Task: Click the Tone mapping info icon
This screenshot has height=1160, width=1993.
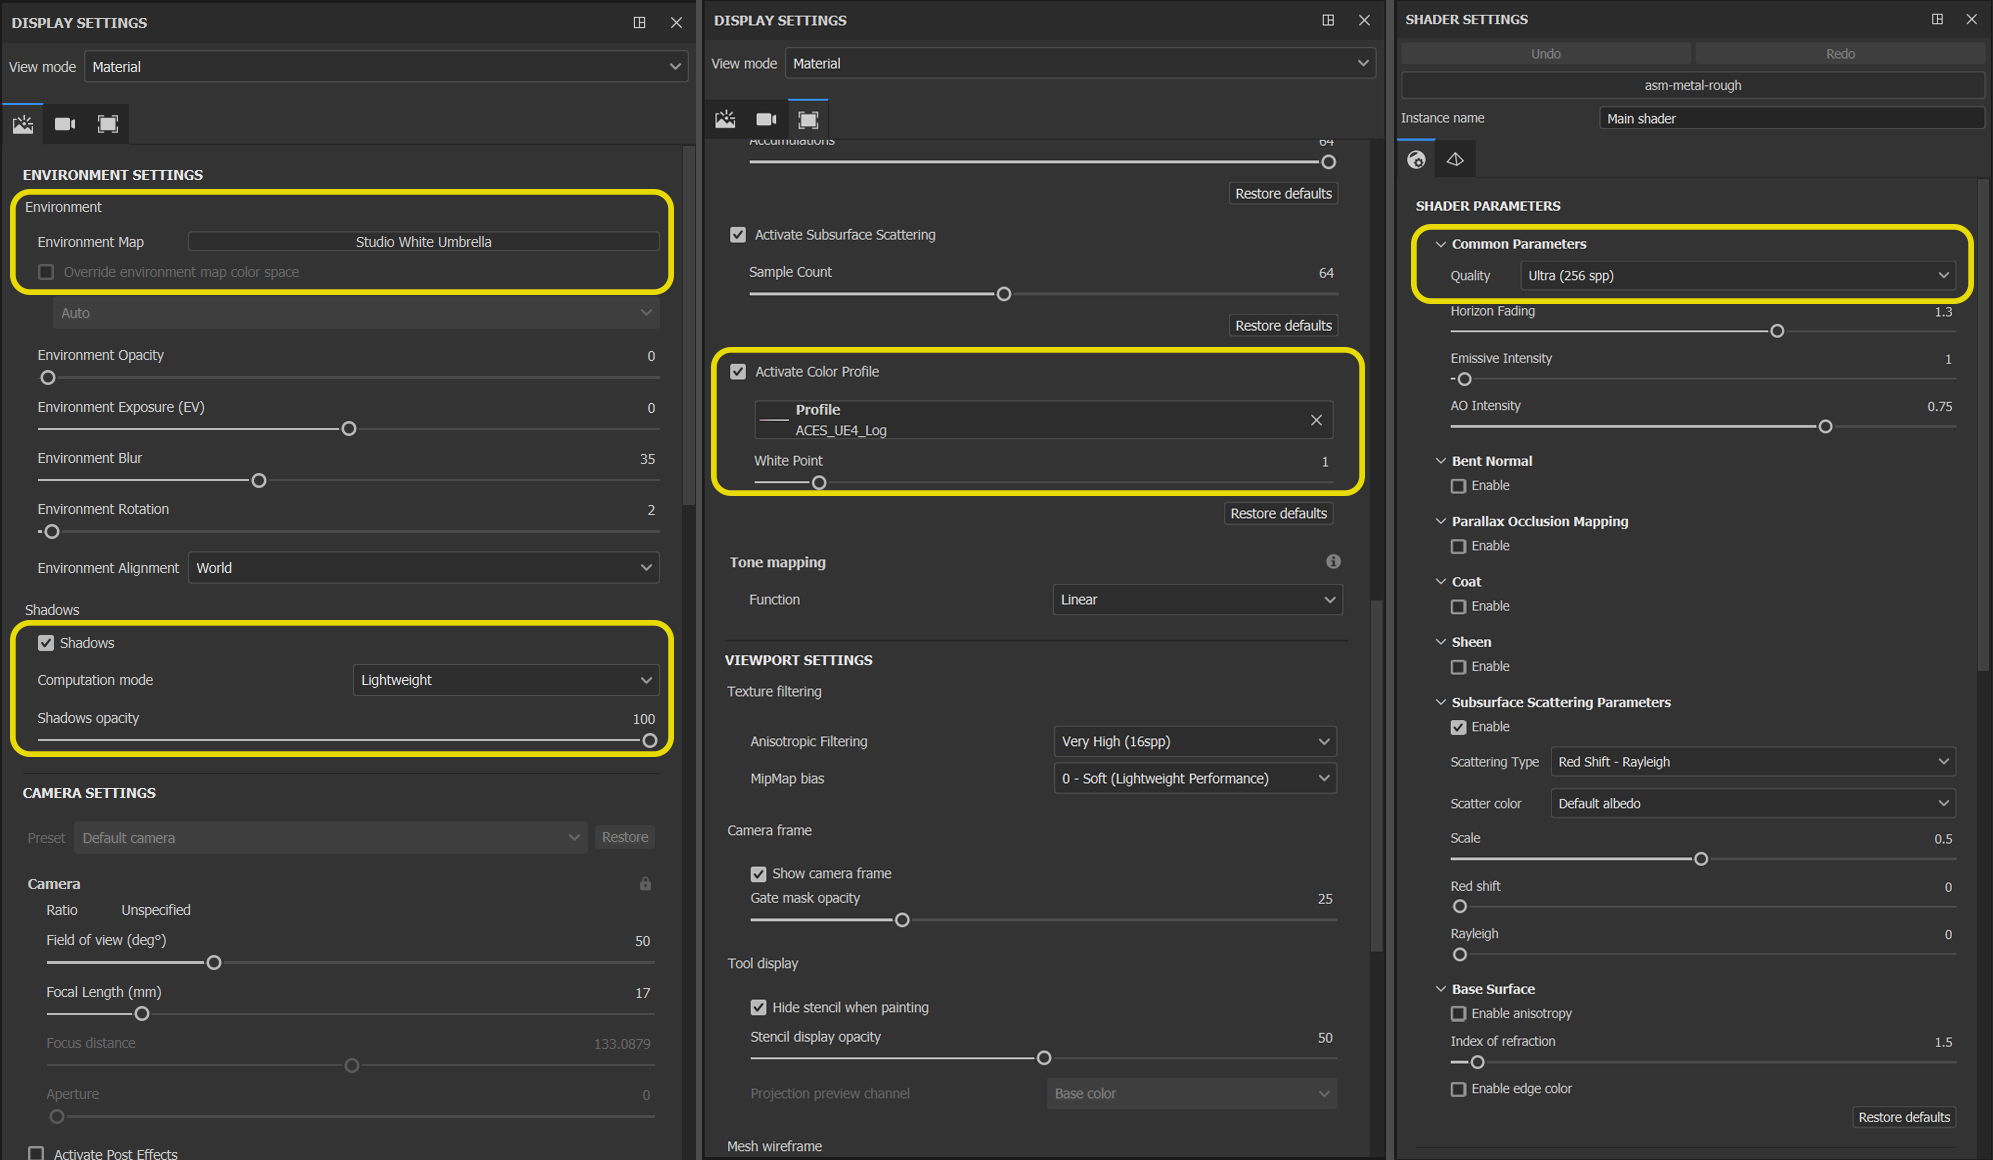Action: coord(1333,562)
